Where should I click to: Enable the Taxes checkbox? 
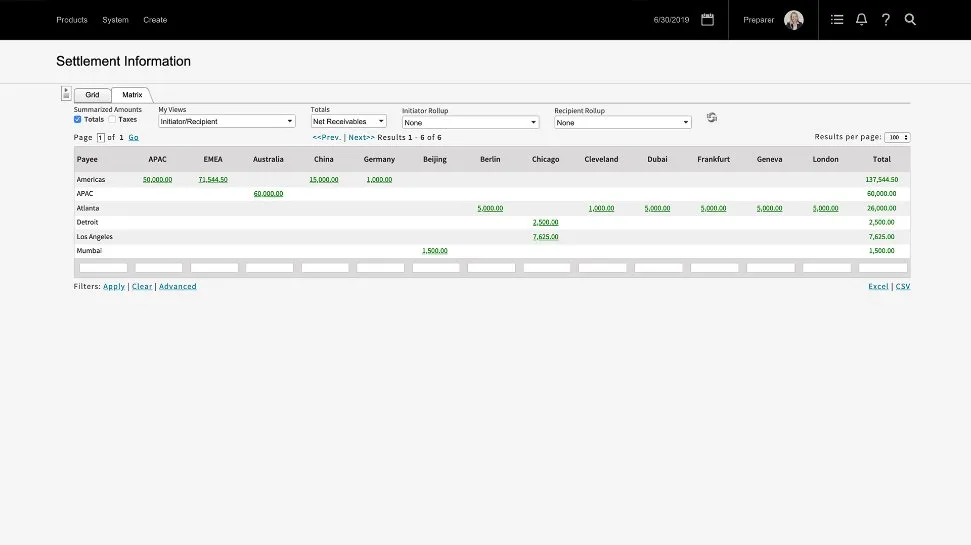pyautogui.click(x=113, y=119)
